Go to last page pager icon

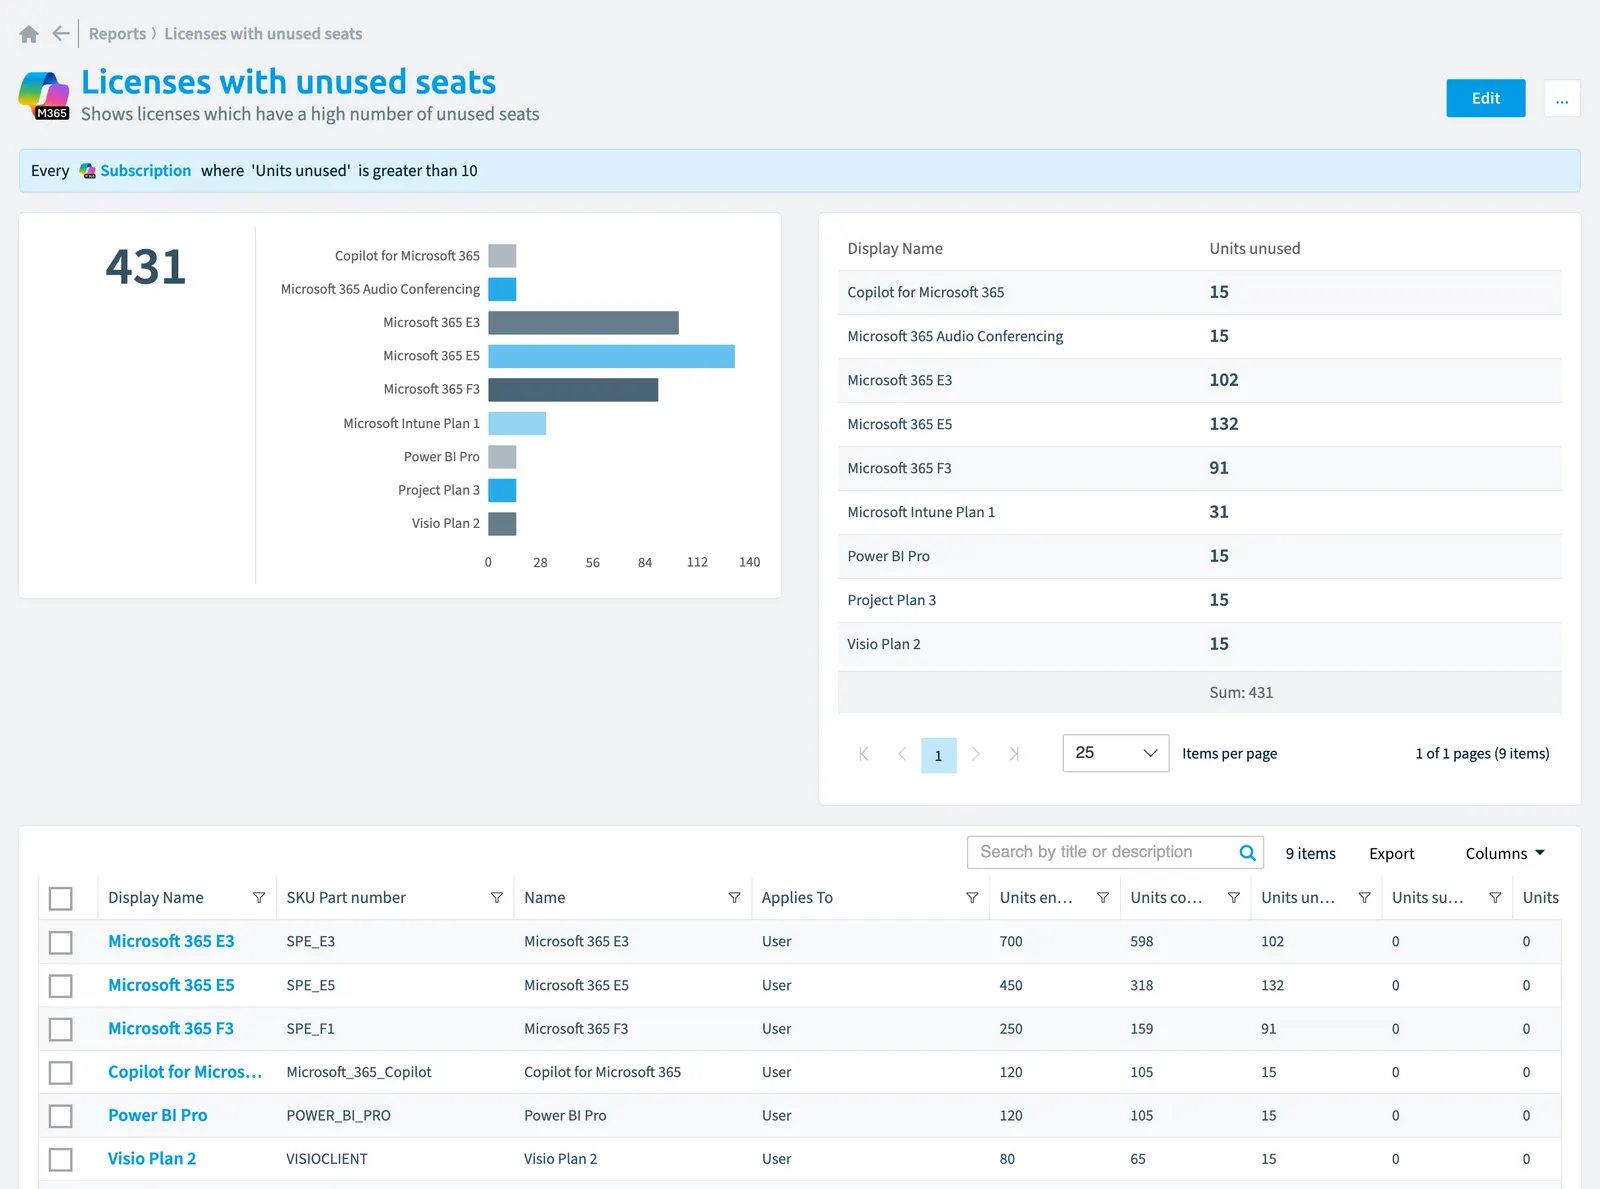(x=1014, y=754)
